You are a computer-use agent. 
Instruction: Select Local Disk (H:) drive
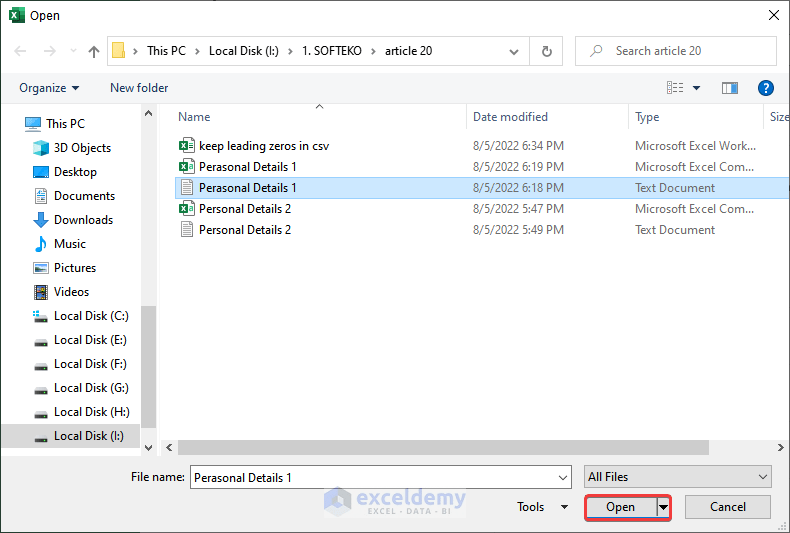click(x=81, y=412)
